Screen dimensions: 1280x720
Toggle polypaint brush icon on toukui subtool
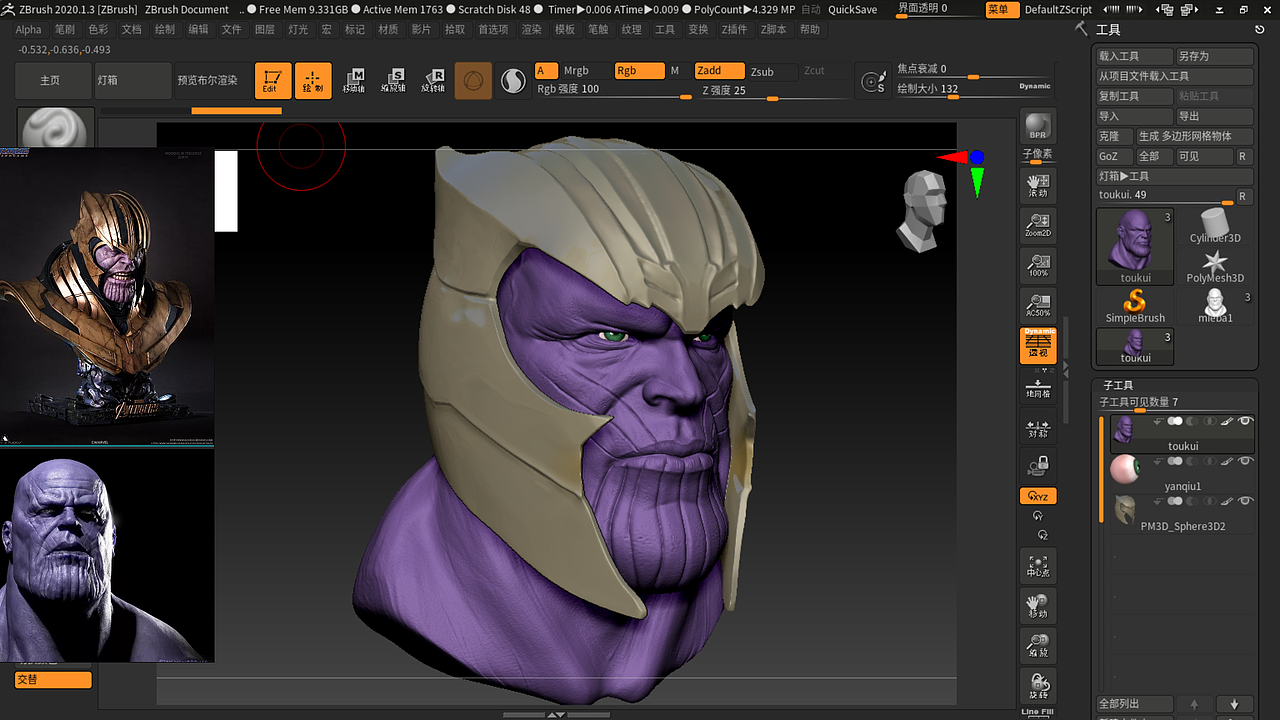click(1229, 421)
